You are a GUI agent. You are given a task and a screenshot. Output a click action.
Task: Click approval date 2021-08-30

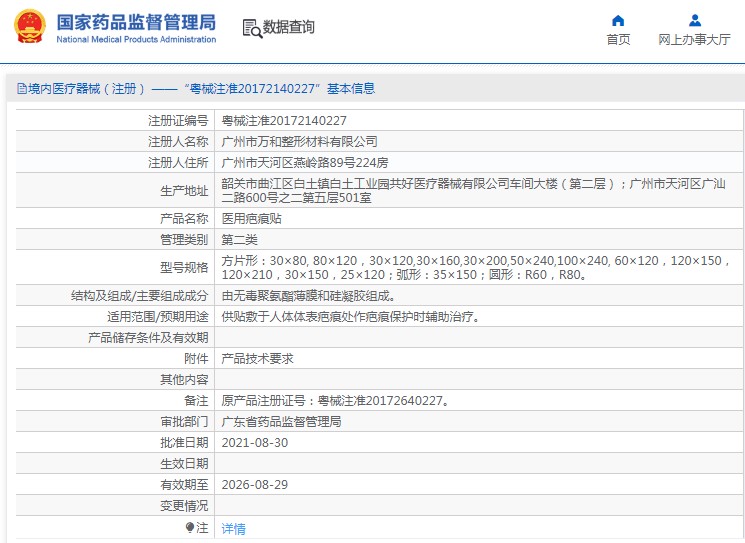pos(255,443)
